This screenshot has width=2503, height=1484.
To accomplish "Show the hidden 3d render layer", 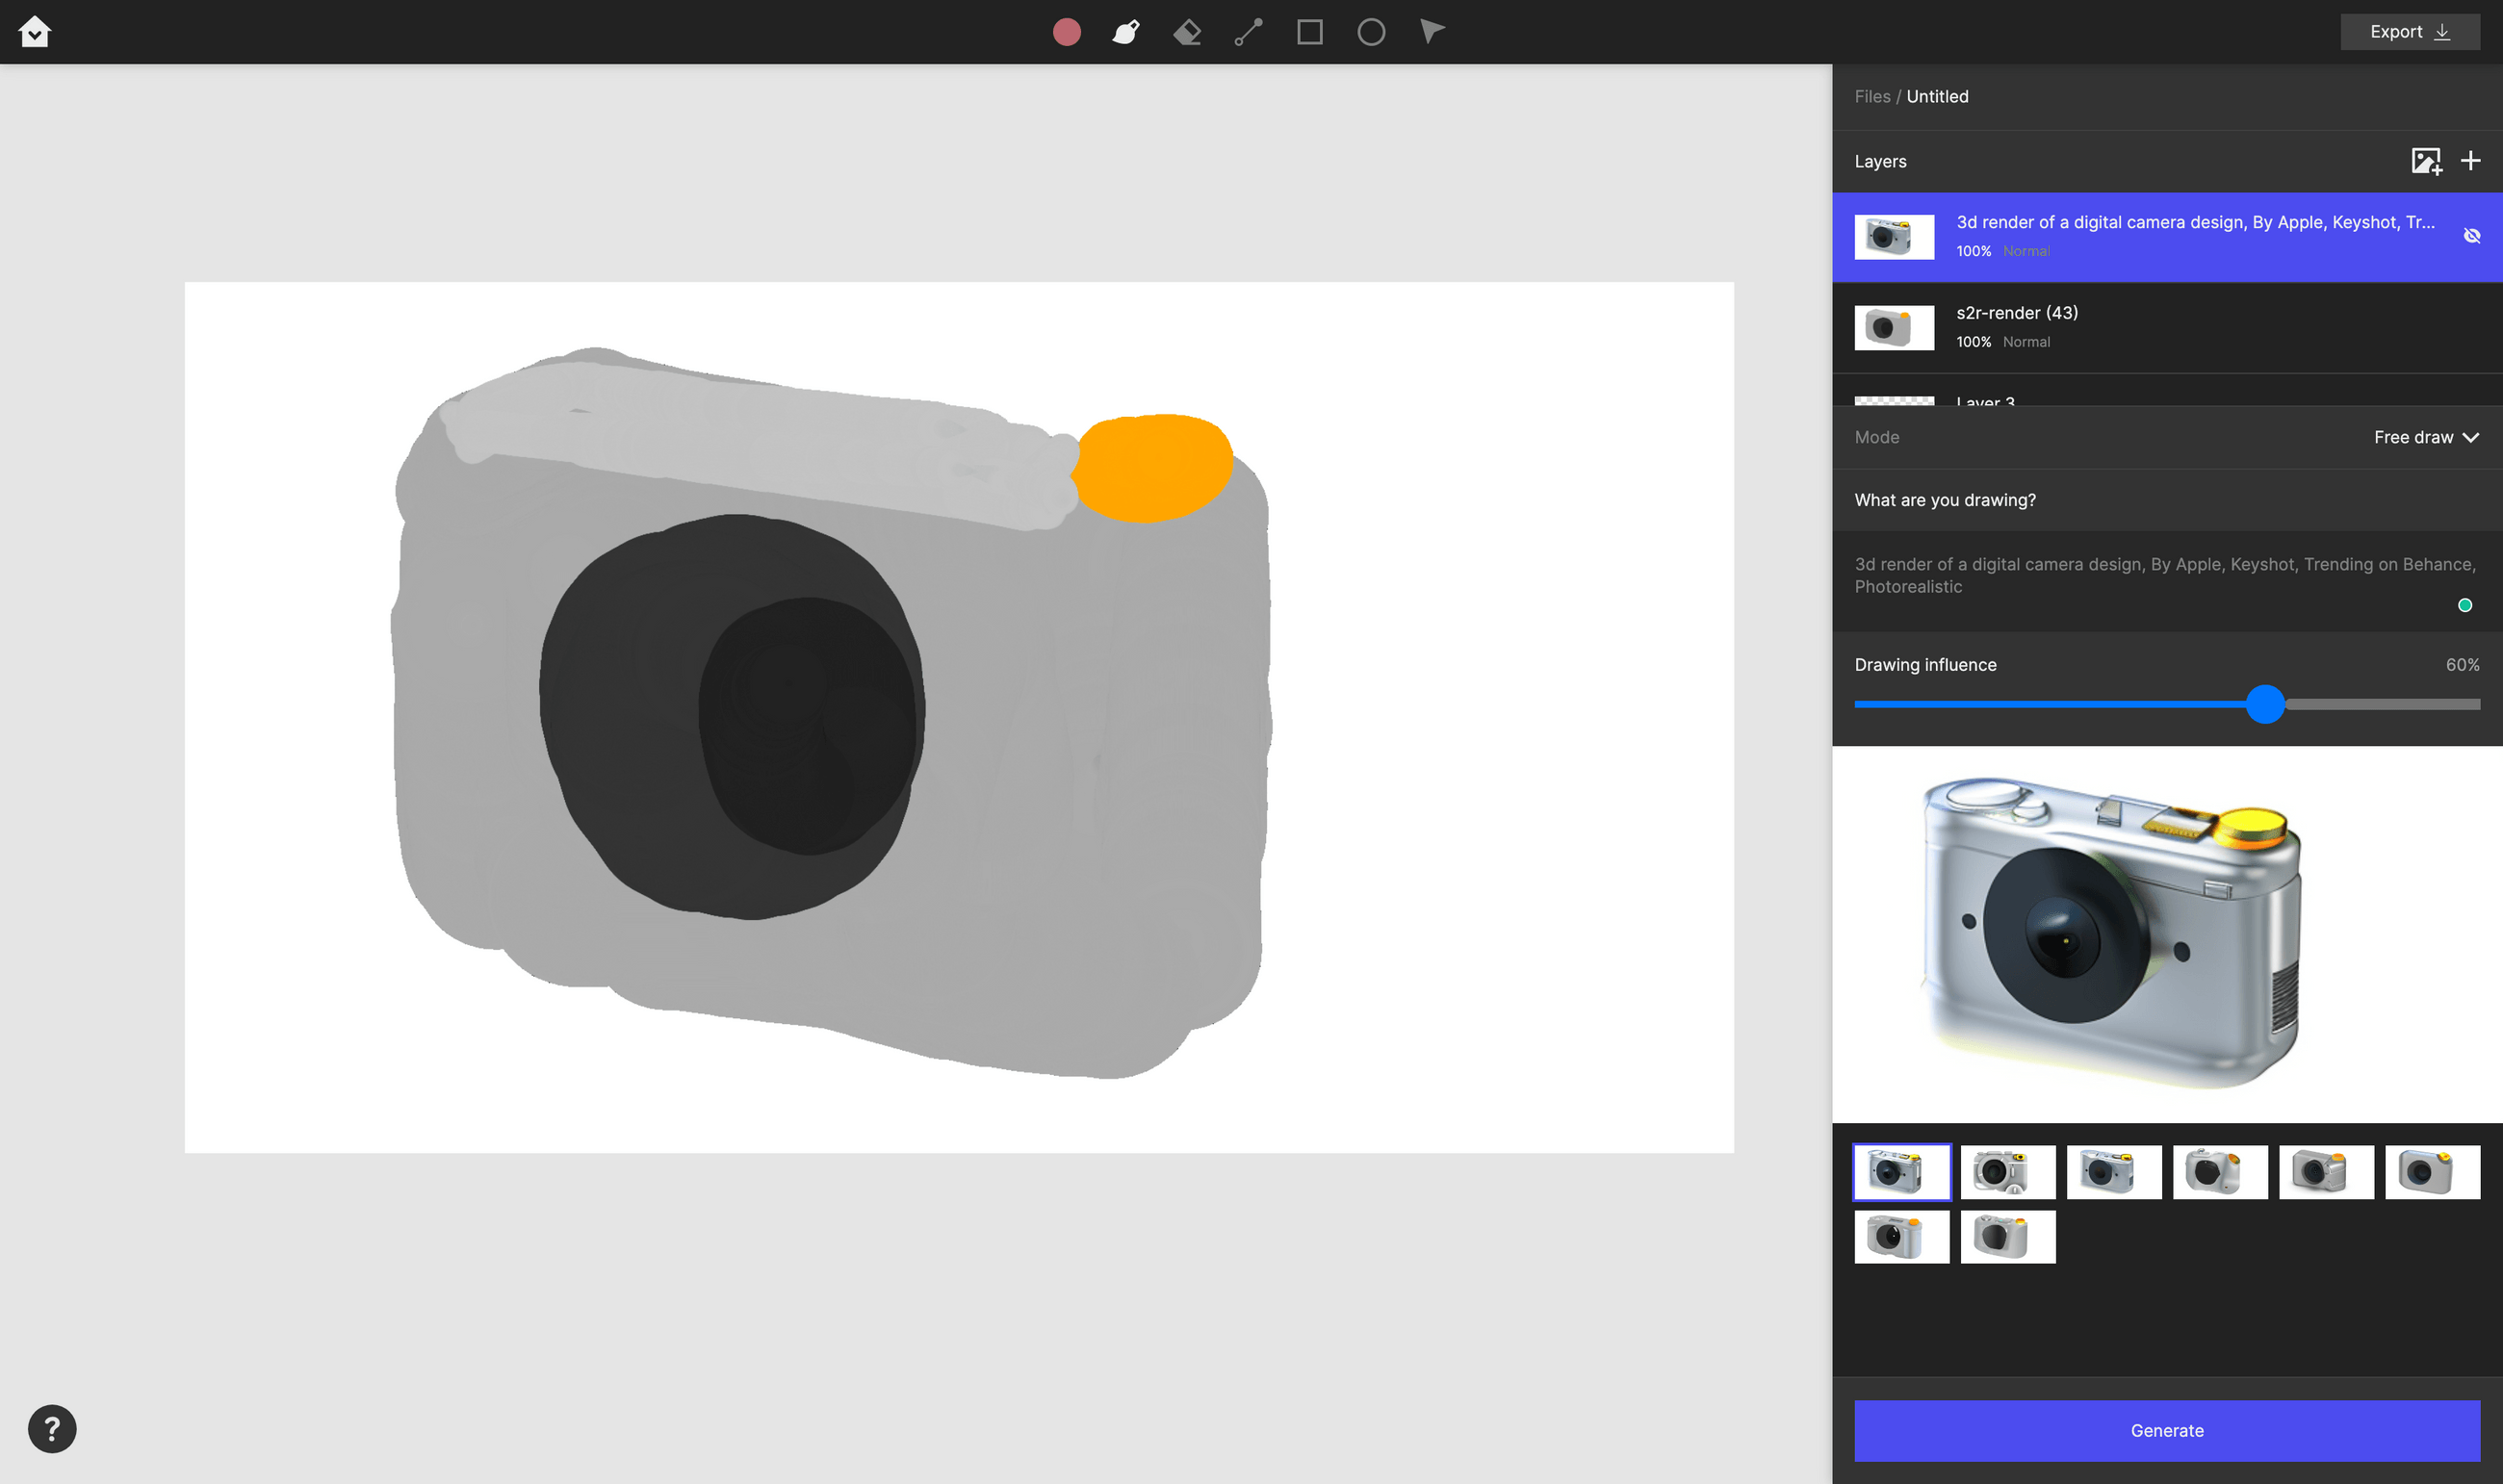I will (2473, 236).
